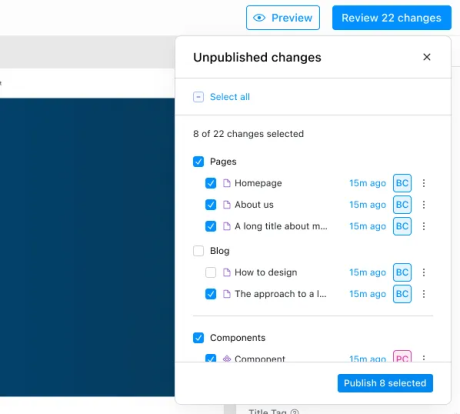The width and height of the screenshot is (460, 414).
Task: Uncheck the Homepage checkbox
Action: pos(211,183)
